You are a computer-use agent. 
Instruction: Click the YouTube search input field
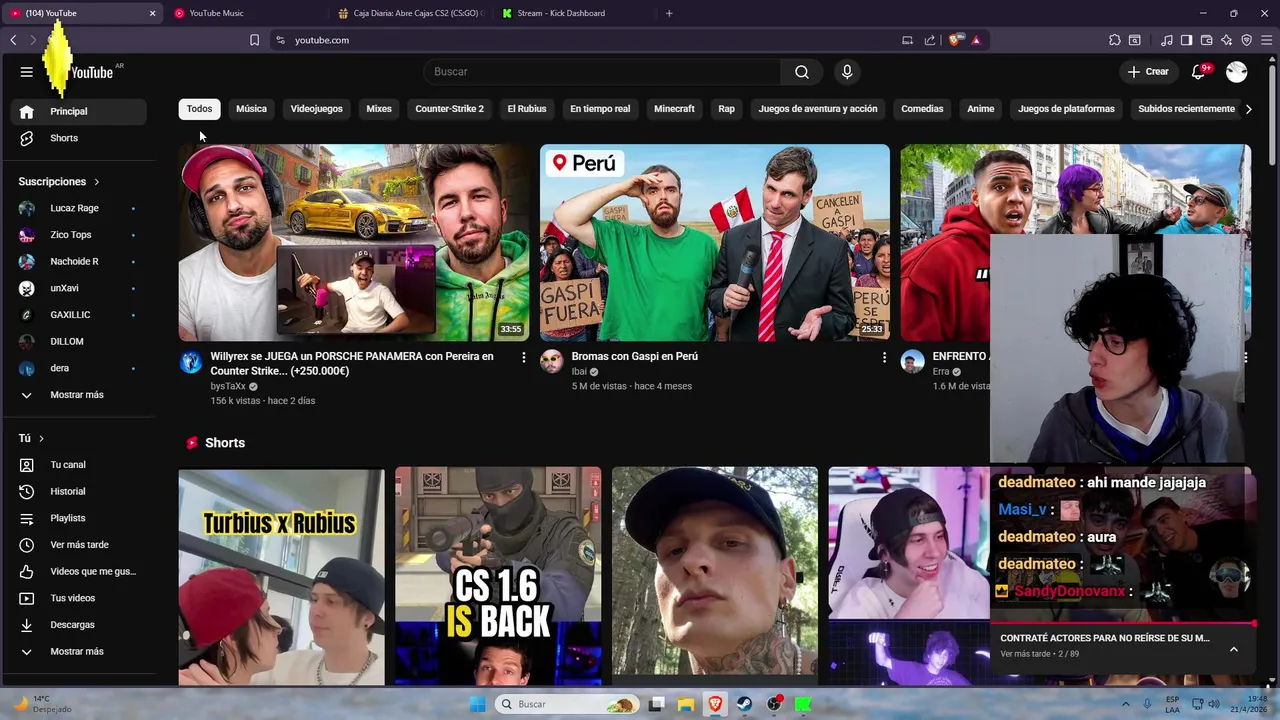602,72
